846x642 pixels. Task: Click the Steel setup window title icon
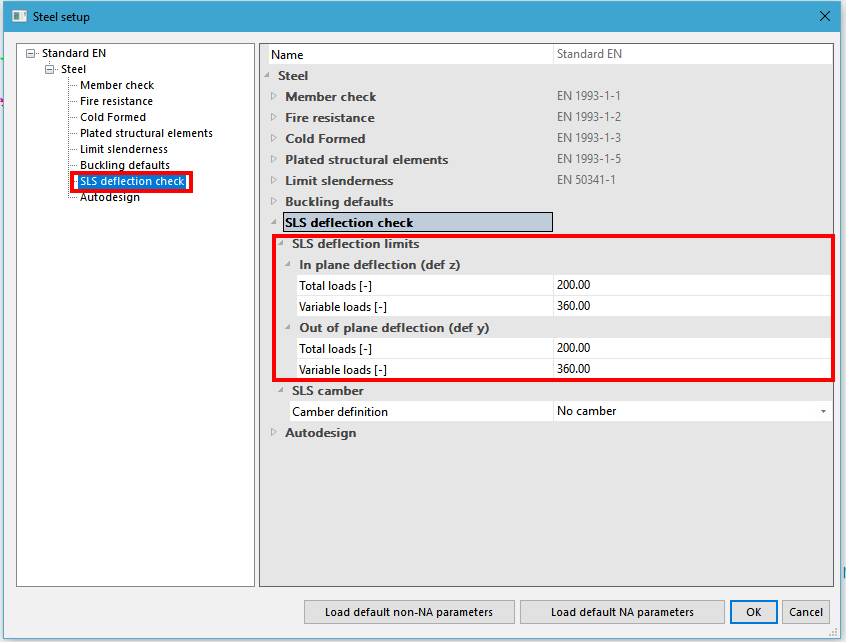18,16
